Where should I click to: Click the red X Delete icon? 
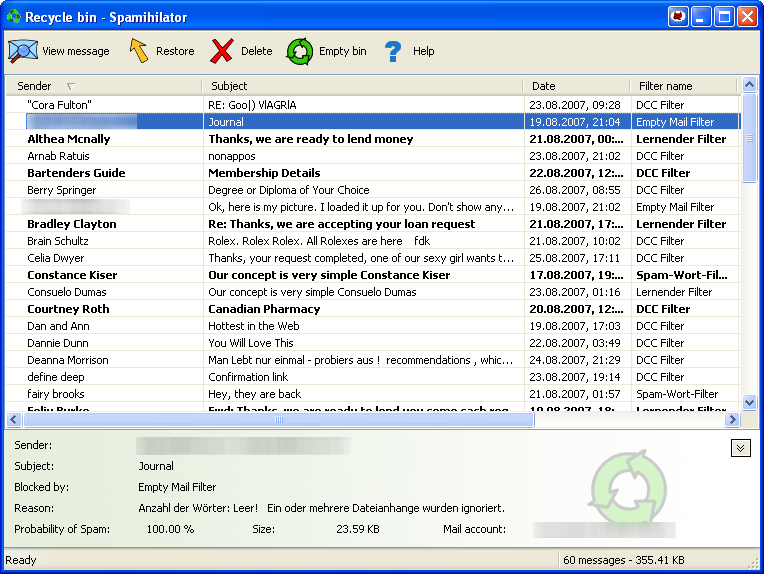tap(222, 51)
